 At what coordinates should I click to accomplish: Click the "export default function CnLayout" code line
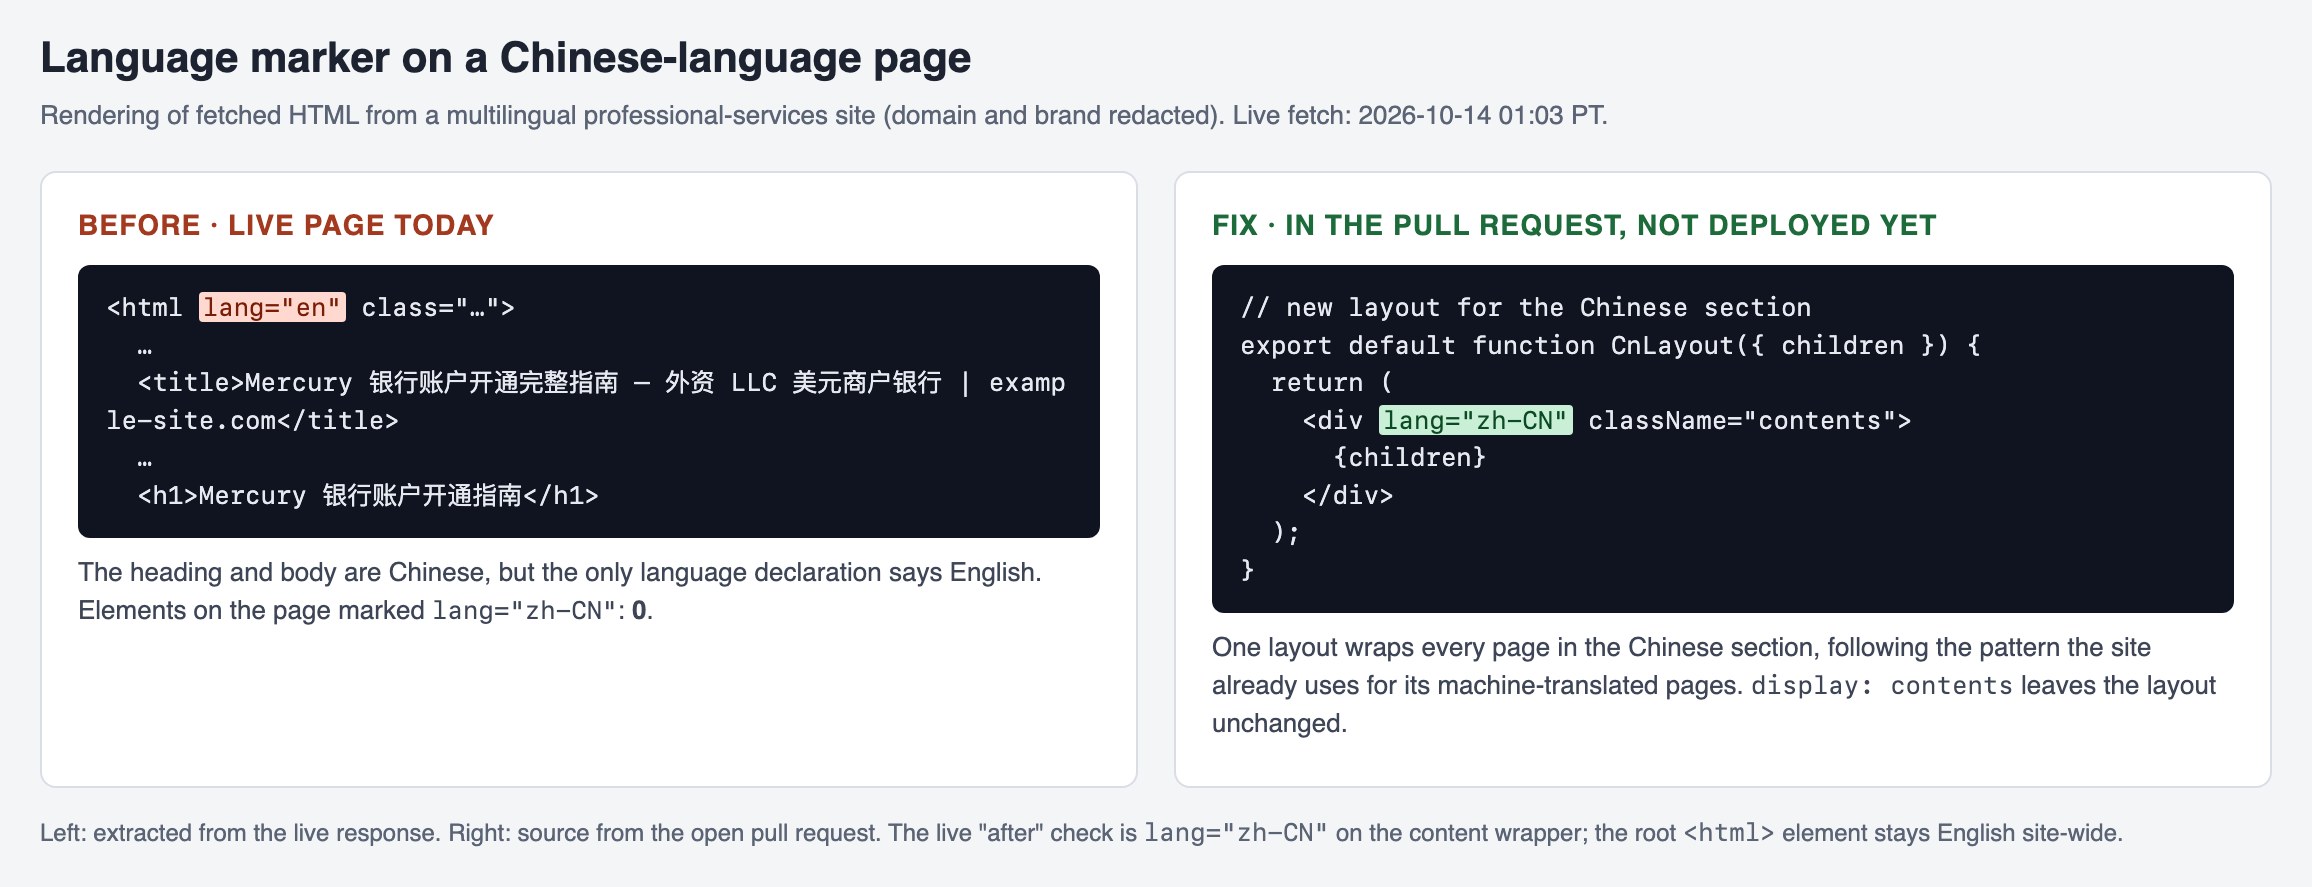click(1610, 345)
